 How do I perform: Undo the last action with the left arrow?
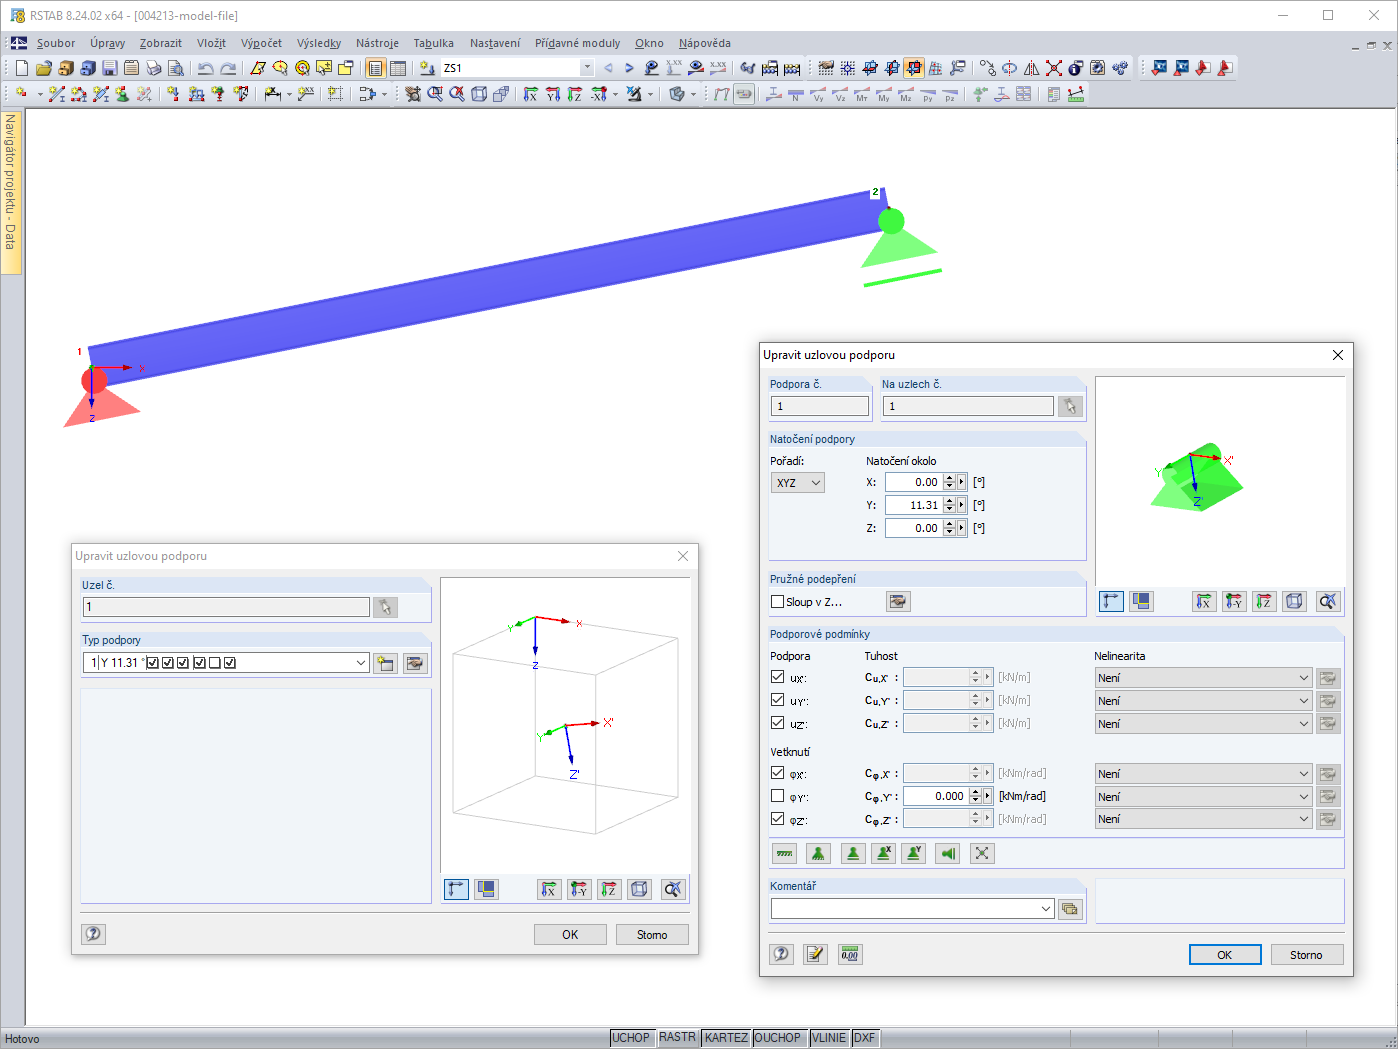206,68
